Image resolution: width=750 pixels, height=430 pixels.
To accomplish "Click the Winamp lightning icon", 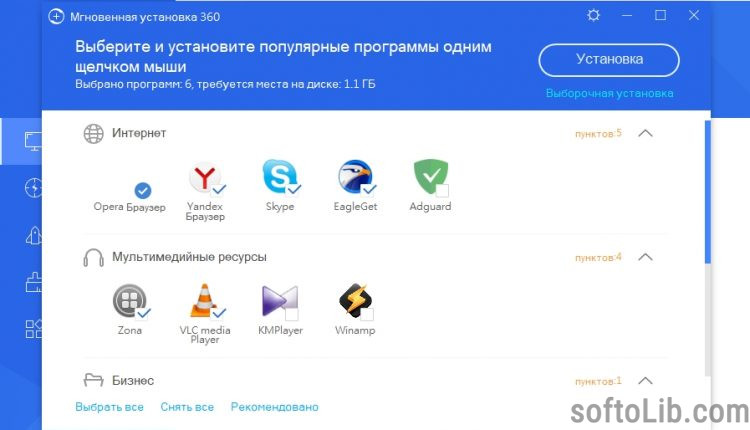I will click(x=355, y=300).
